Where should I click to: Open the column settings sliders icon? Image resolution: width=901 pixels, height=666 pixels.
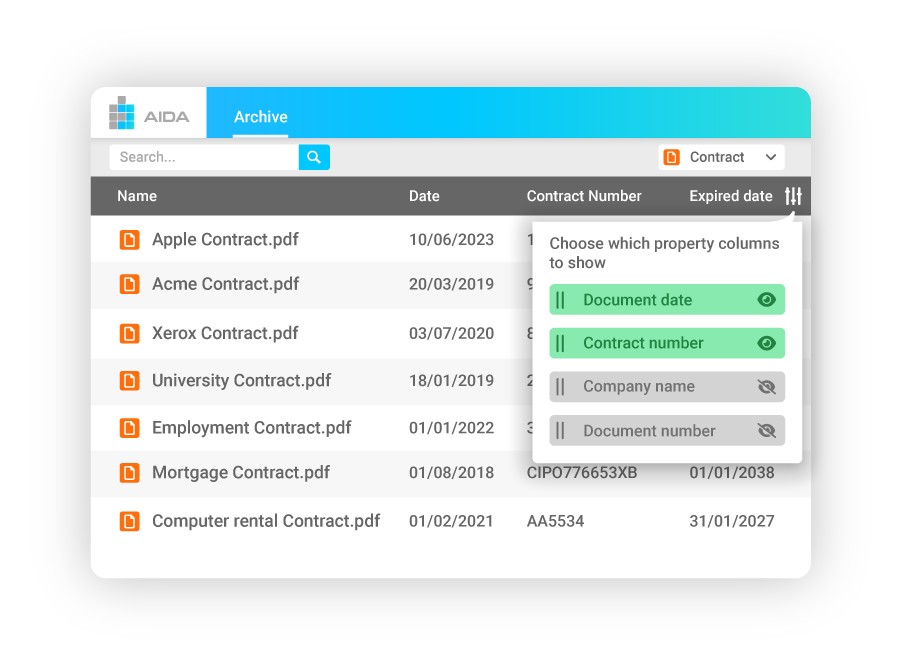(793, 196)
